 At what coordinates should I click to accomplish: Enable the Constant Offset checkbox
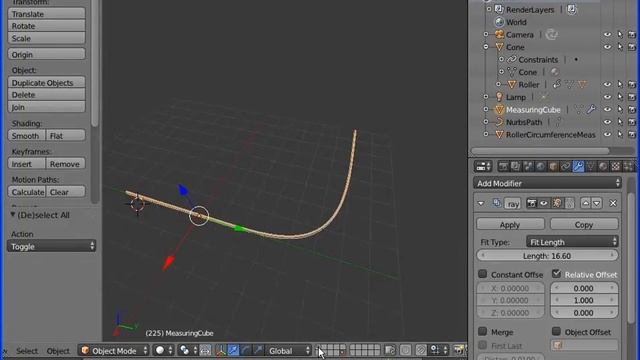482,273
